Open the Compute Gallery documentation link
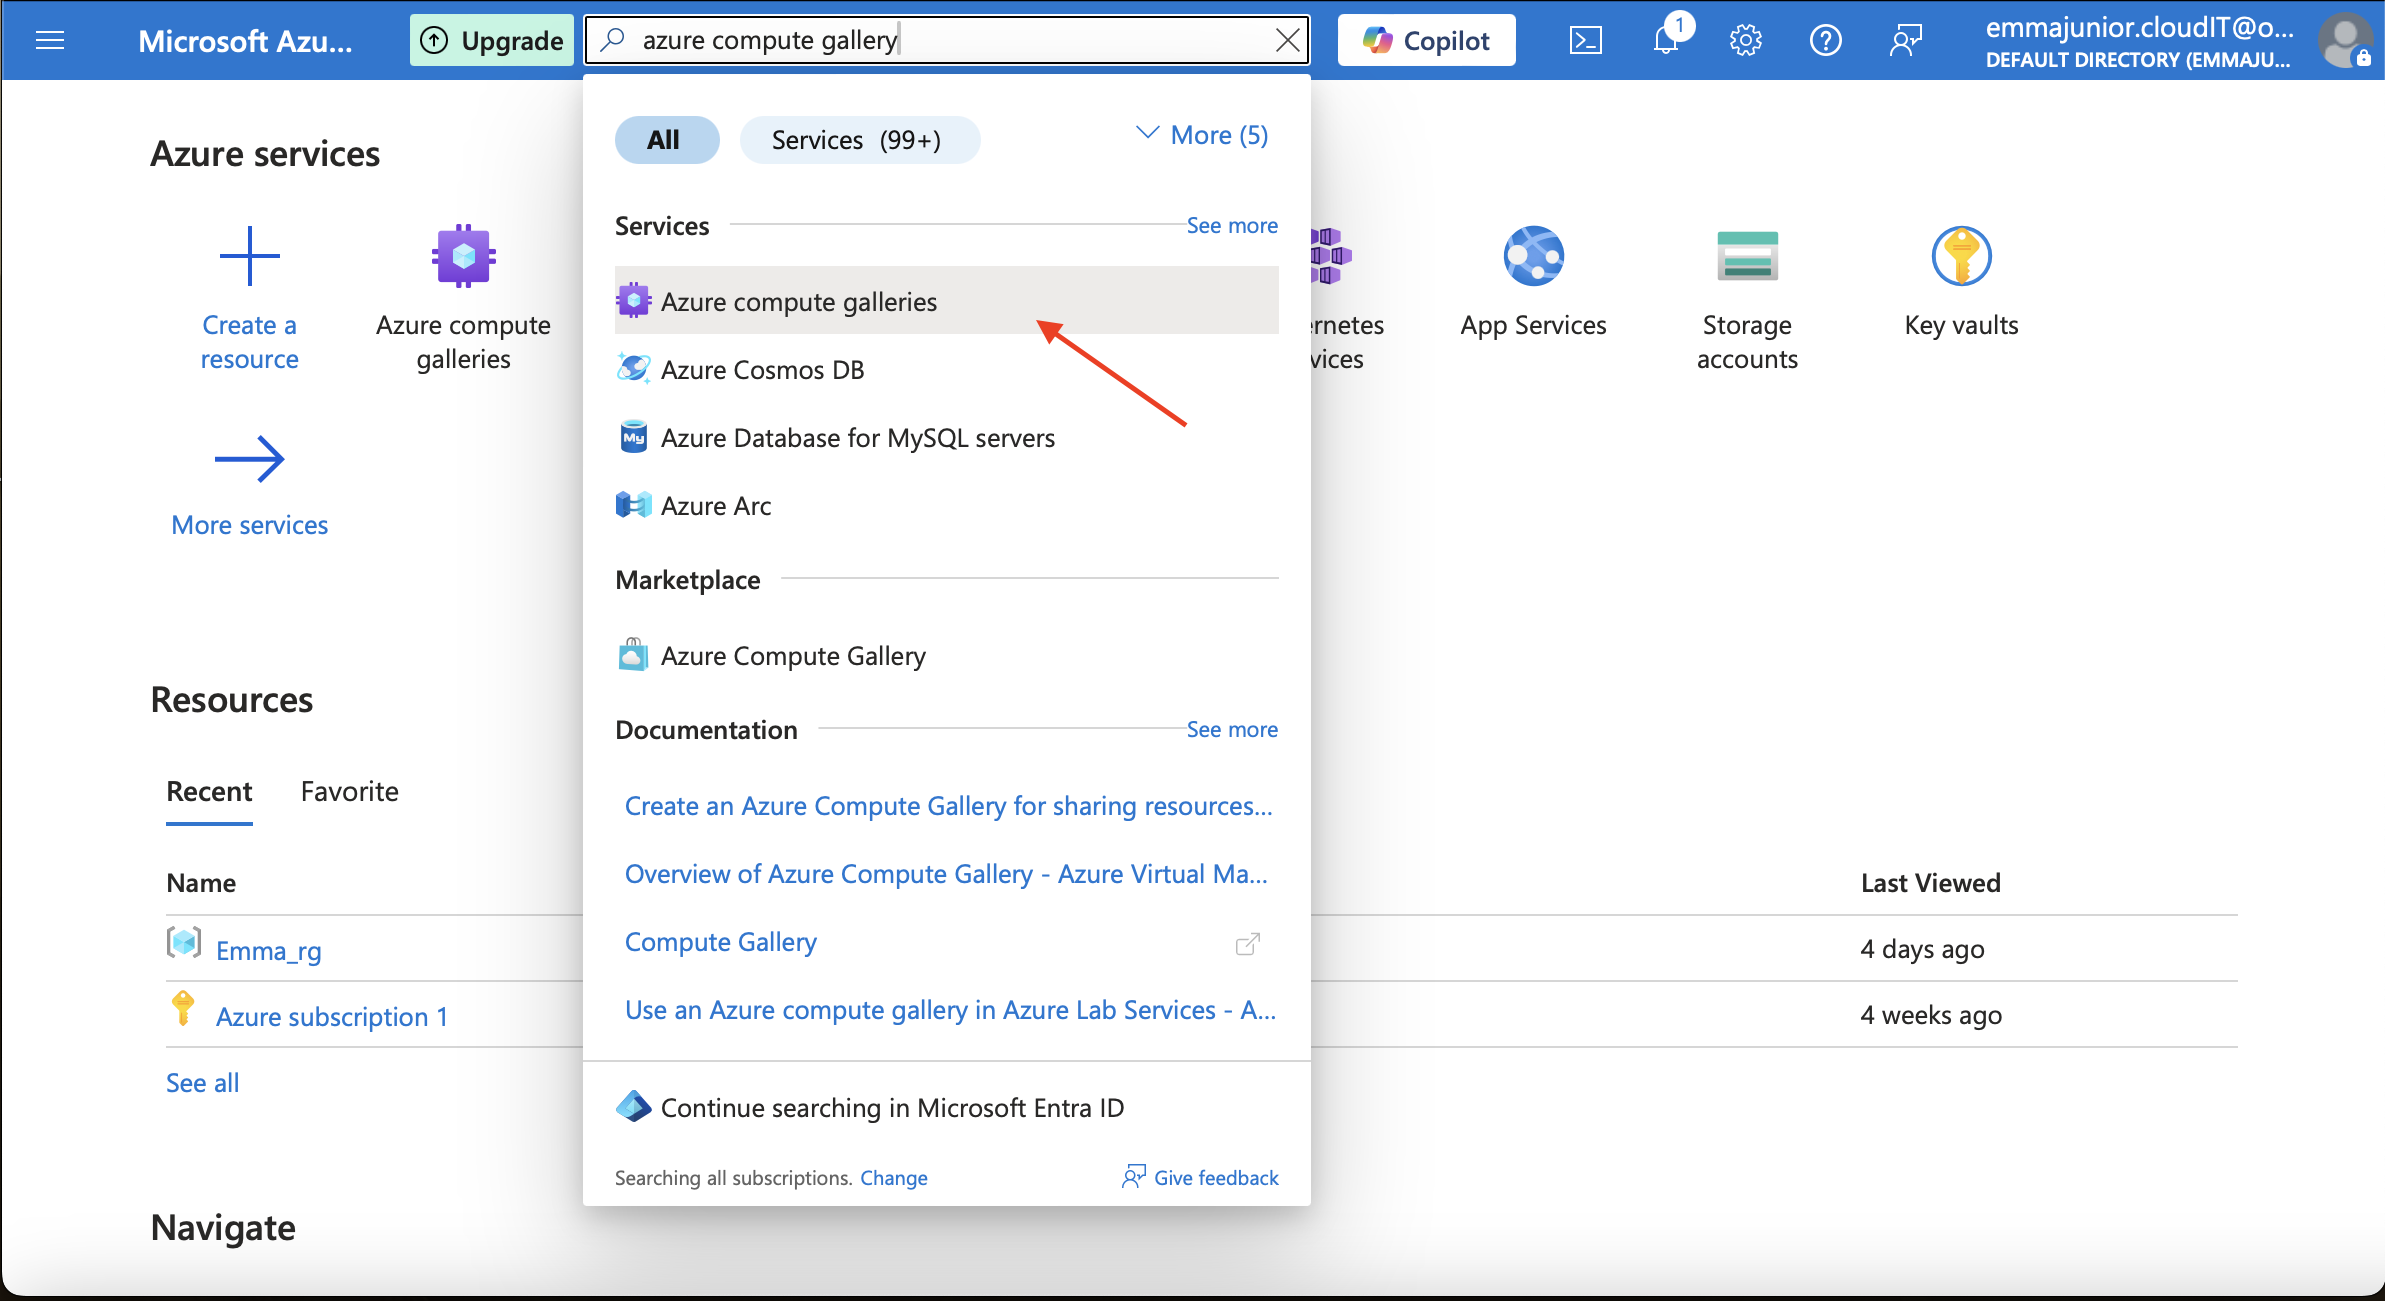The height and width of the screenshot is (1301, 2385). [721, 942]
